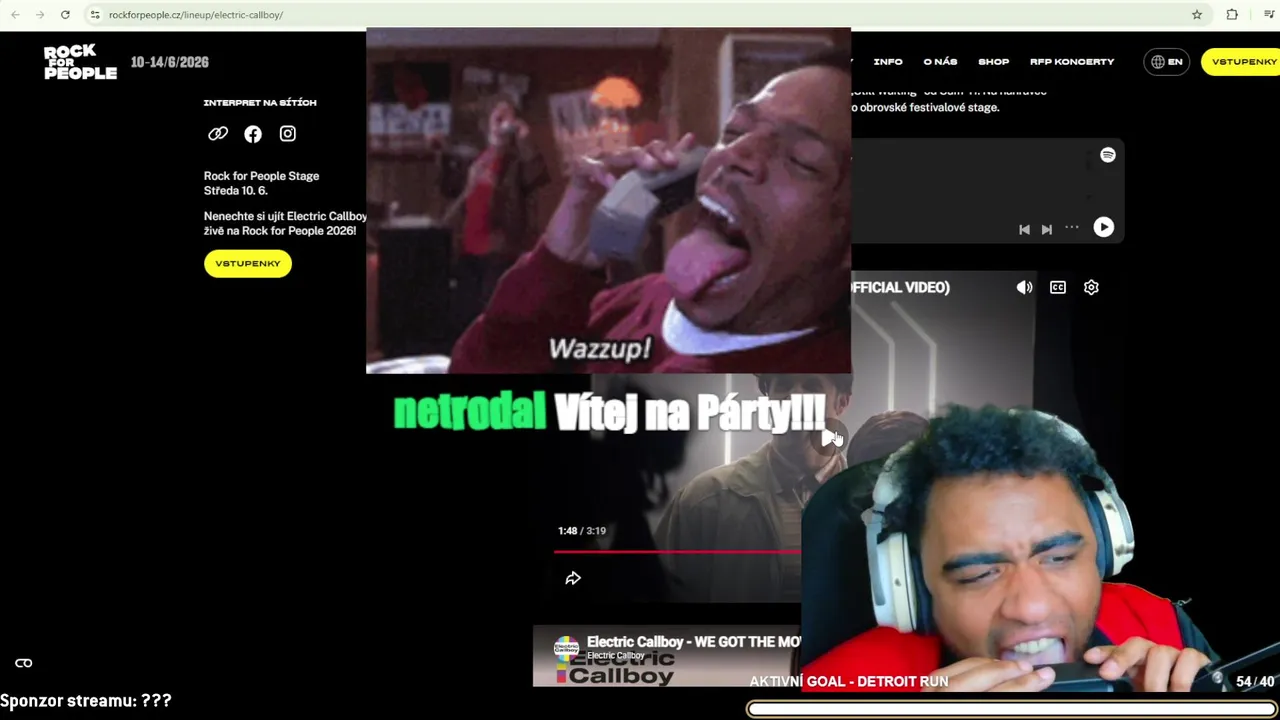Open the O NÁS menu item

(940, 62)
